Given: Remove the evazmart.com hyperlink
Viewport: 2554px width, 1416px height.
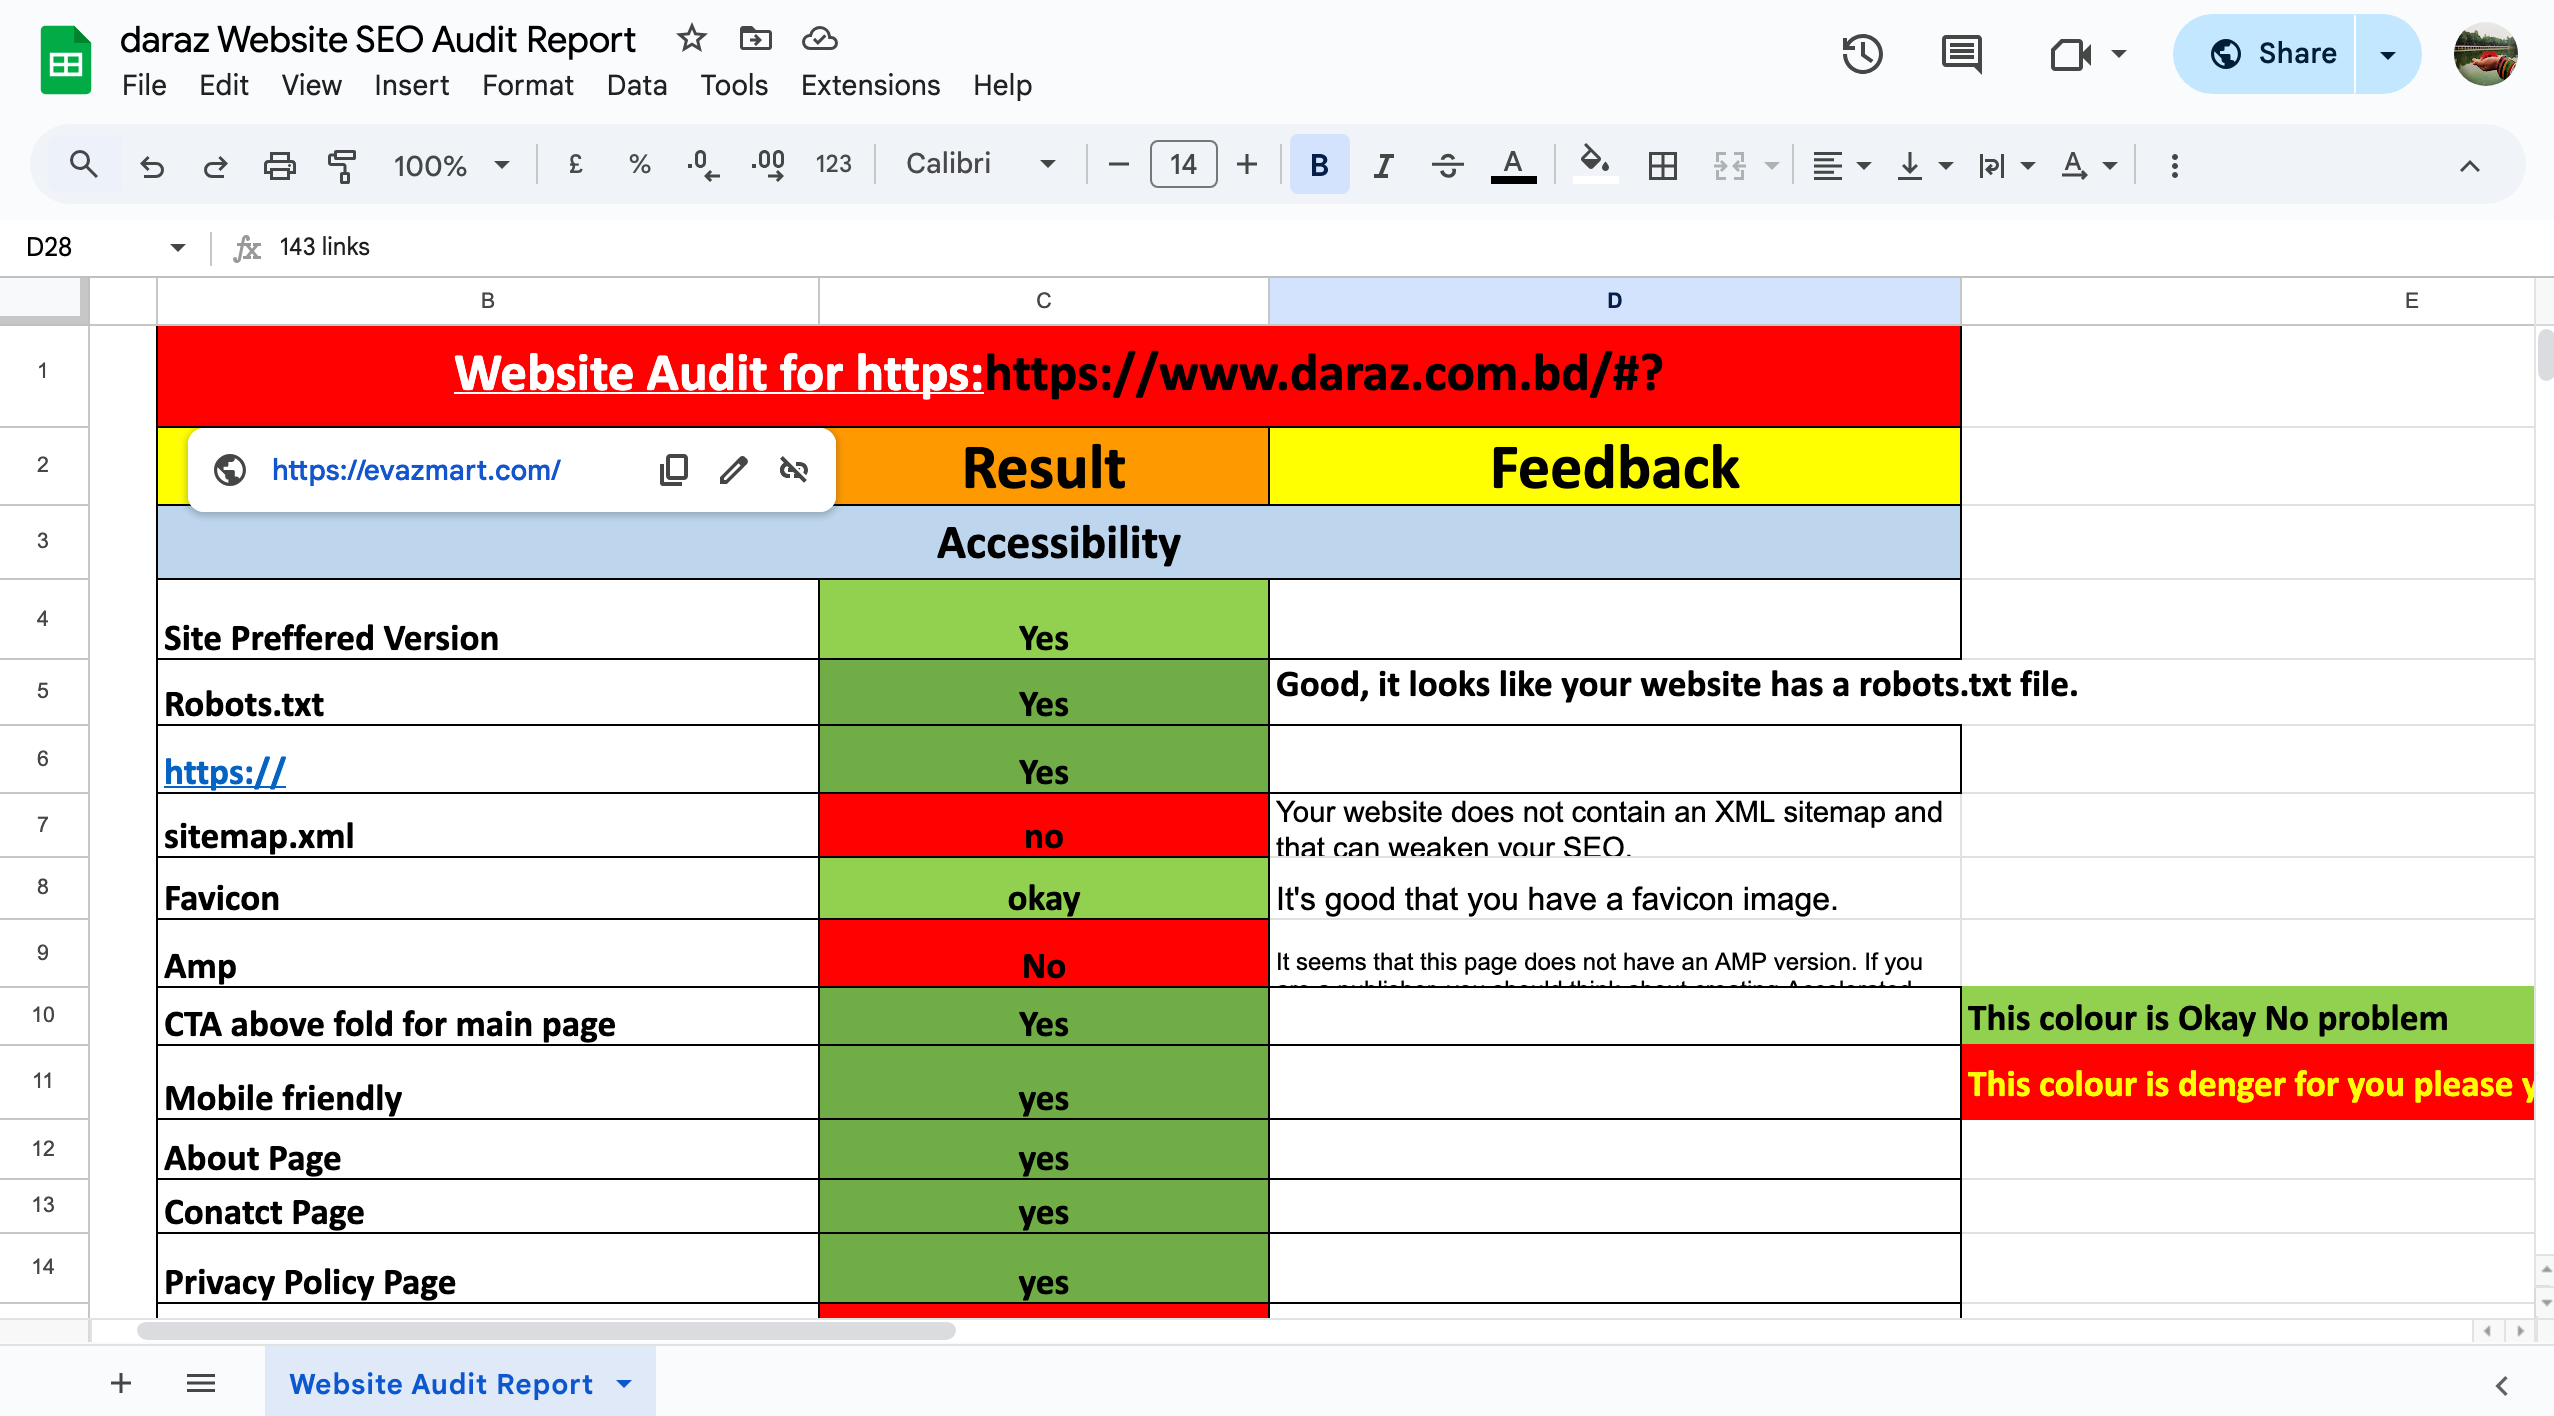Looking at the screenshot, I should (793, 469).
